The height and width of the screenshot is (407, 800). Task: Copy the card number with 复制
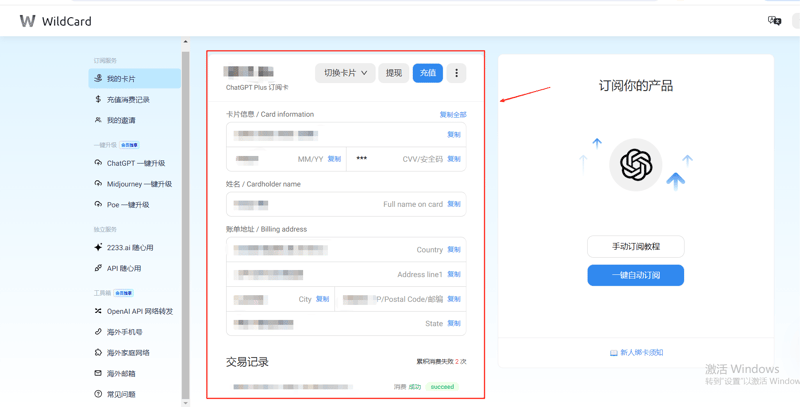454,135
